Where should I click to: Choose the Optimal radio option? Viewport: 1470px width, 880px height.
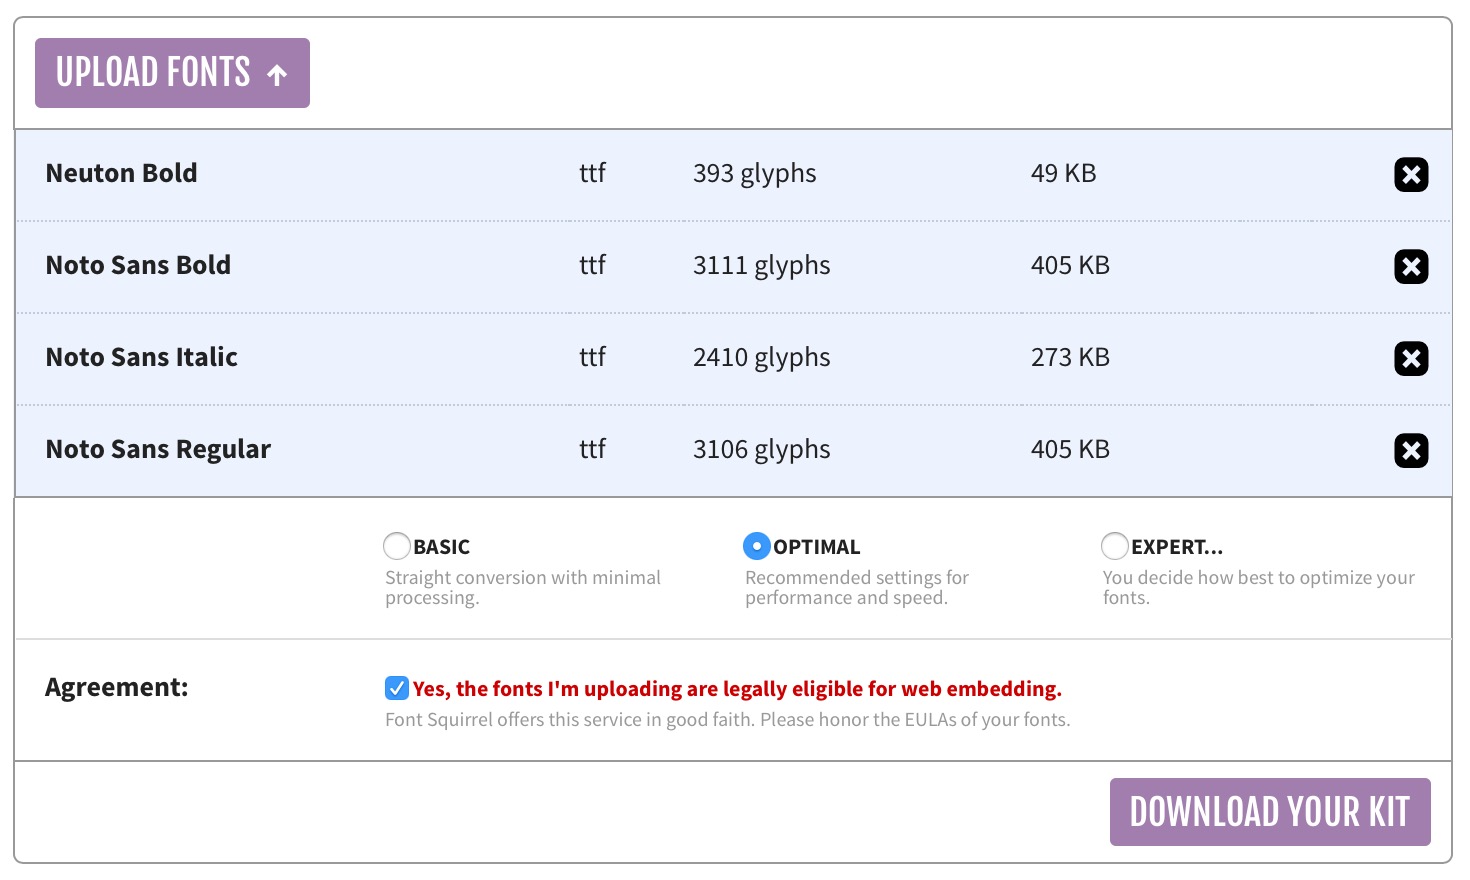[756, 546]
